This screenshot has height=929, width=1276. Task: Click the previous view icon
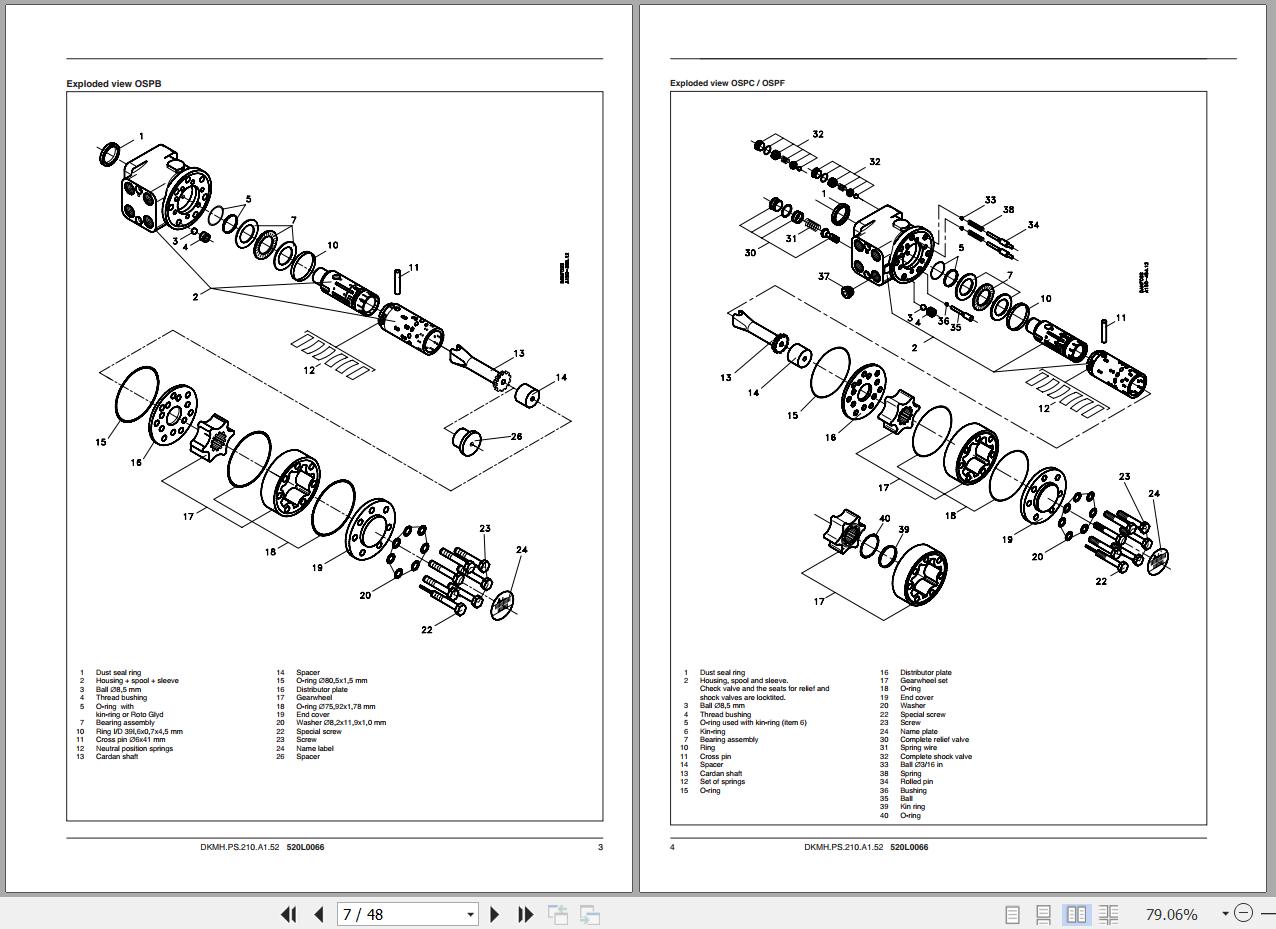click(x=558, y=914)
